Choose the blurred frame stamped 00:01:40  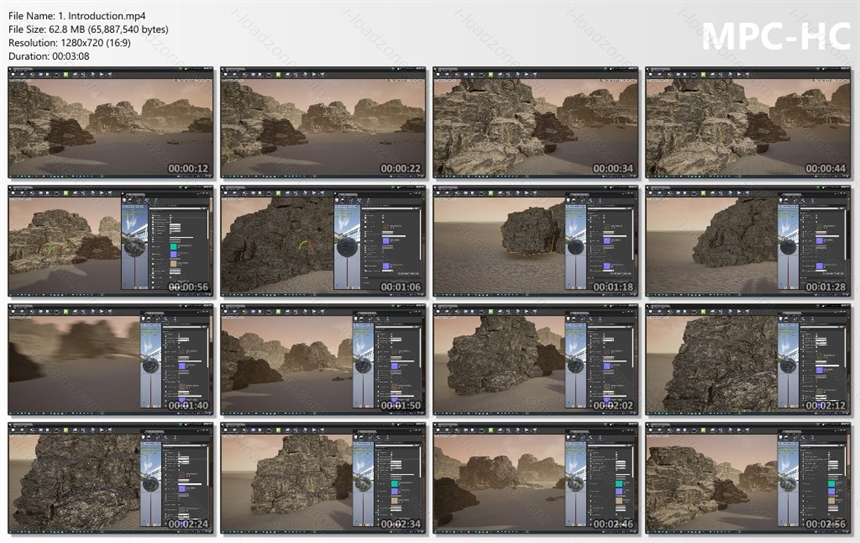(x=111, y=359)
